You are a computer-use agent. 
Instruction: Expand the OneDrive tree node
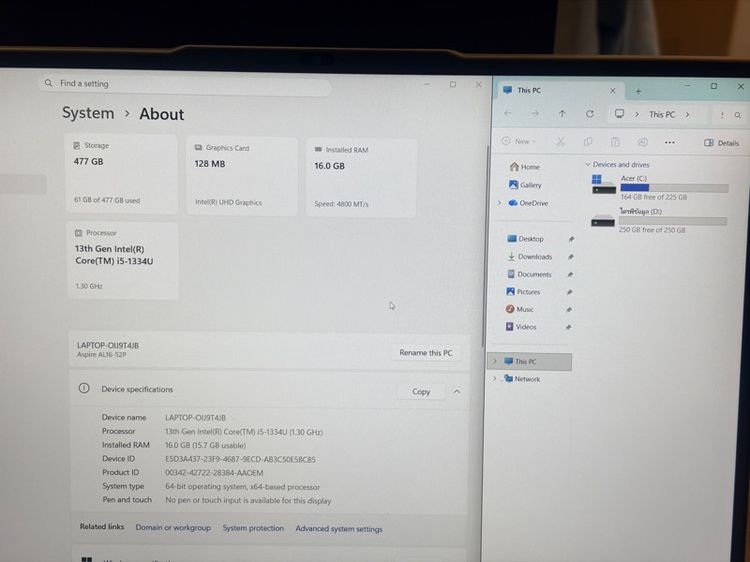coord(499,203)
